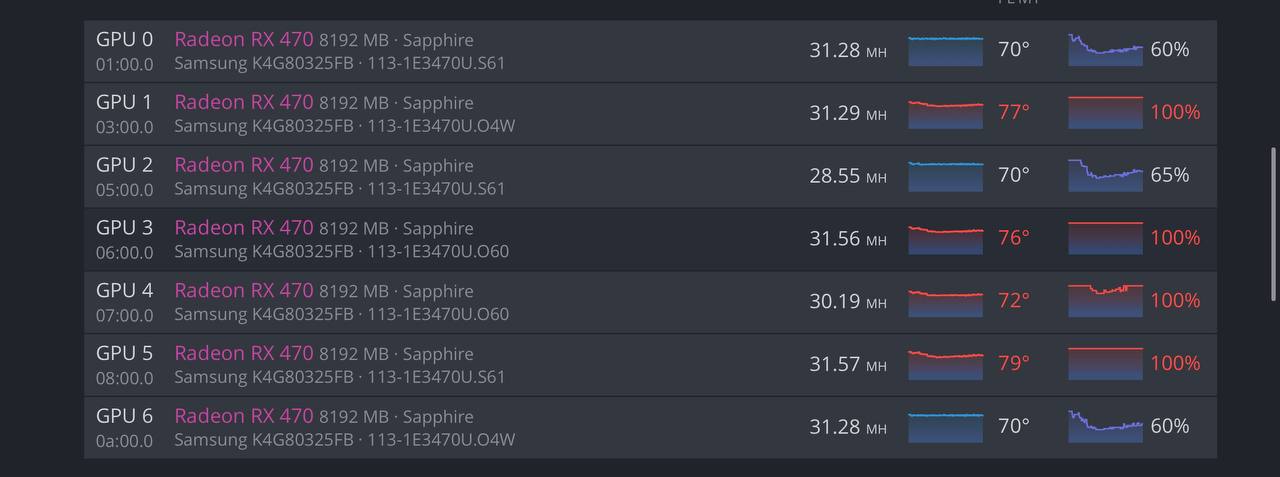Screen dimensions: 1280x477
Task: Click the GPU 4 bus ID 07:00.0
Action: 125,315
